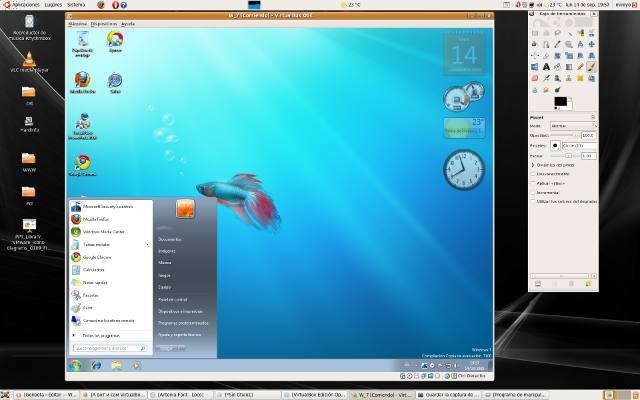
Task: Open the Recycle Bin on Windows desktop
Action: pyautogui.click(x=82, y=42)
